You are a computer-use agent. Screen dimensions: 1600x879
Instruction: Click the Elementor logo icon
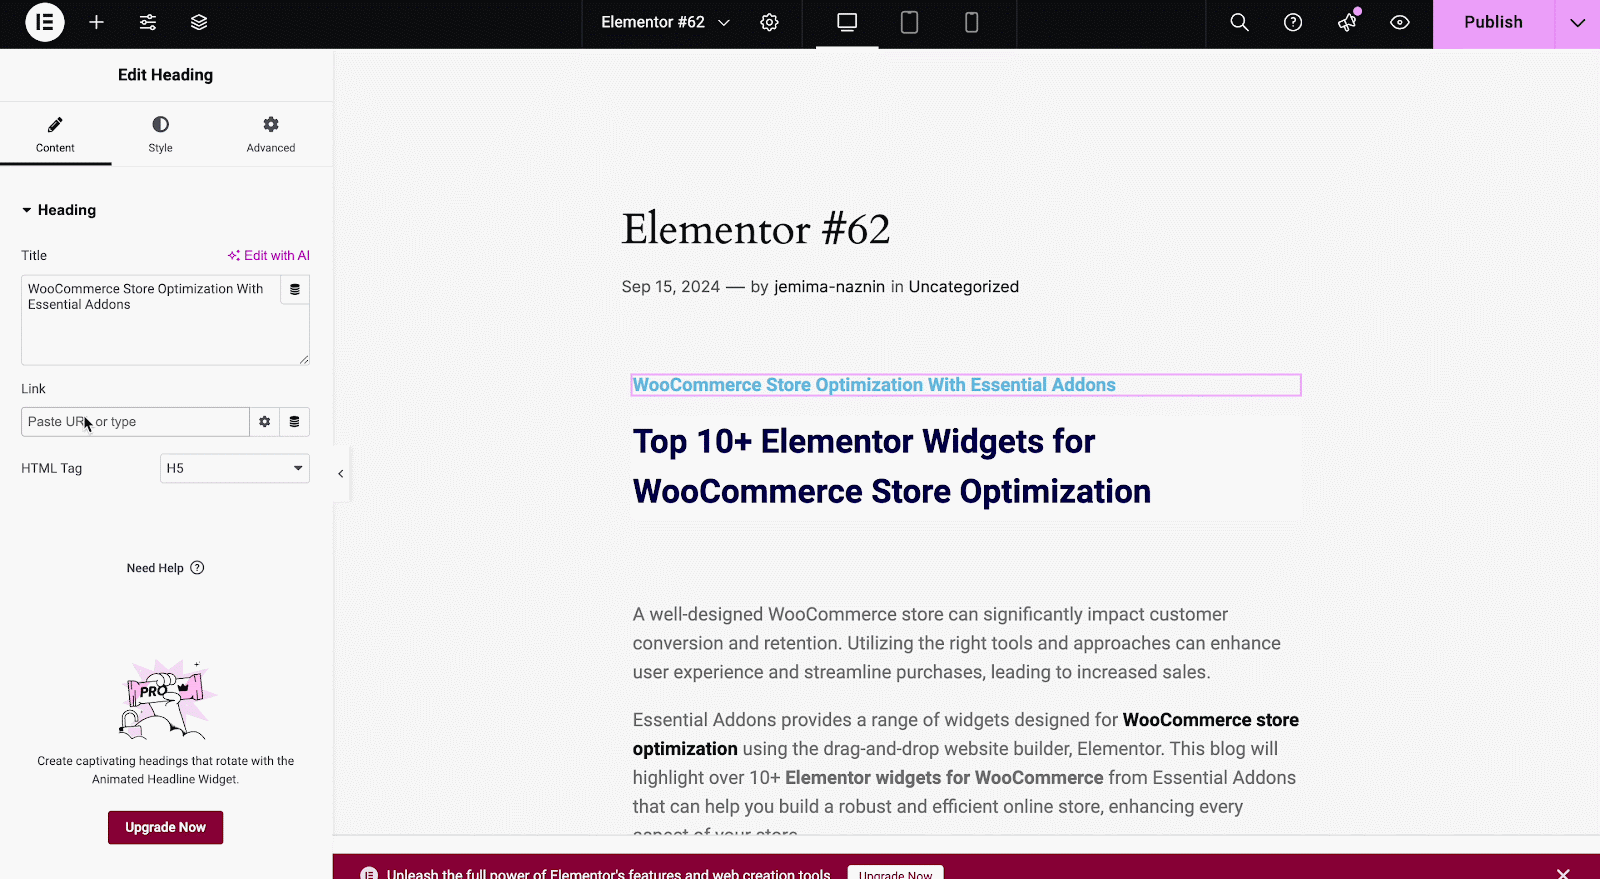coord(45,22)
